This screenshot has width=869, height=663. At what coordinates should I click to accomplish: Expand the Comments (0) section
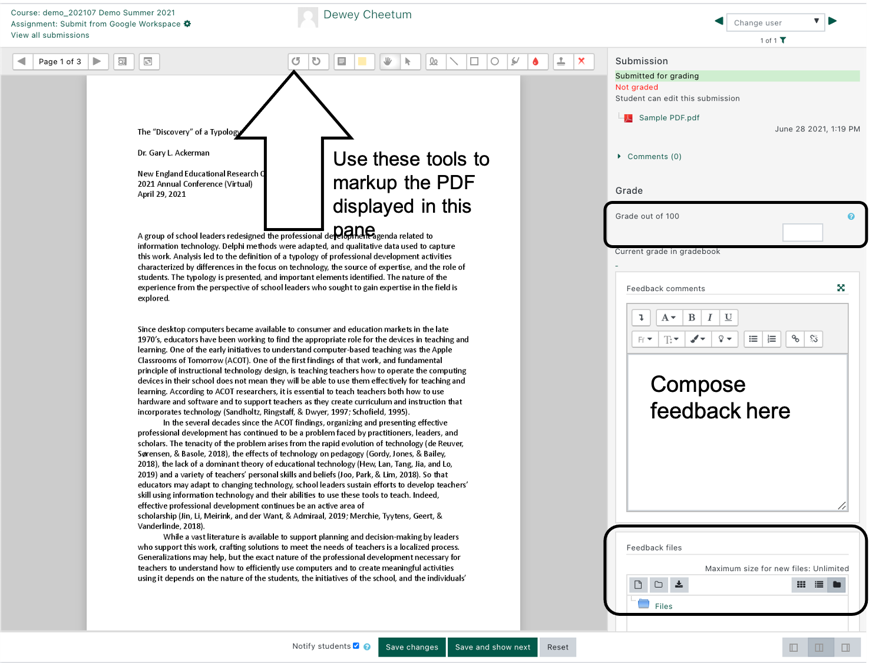click(x=656, y=156)
